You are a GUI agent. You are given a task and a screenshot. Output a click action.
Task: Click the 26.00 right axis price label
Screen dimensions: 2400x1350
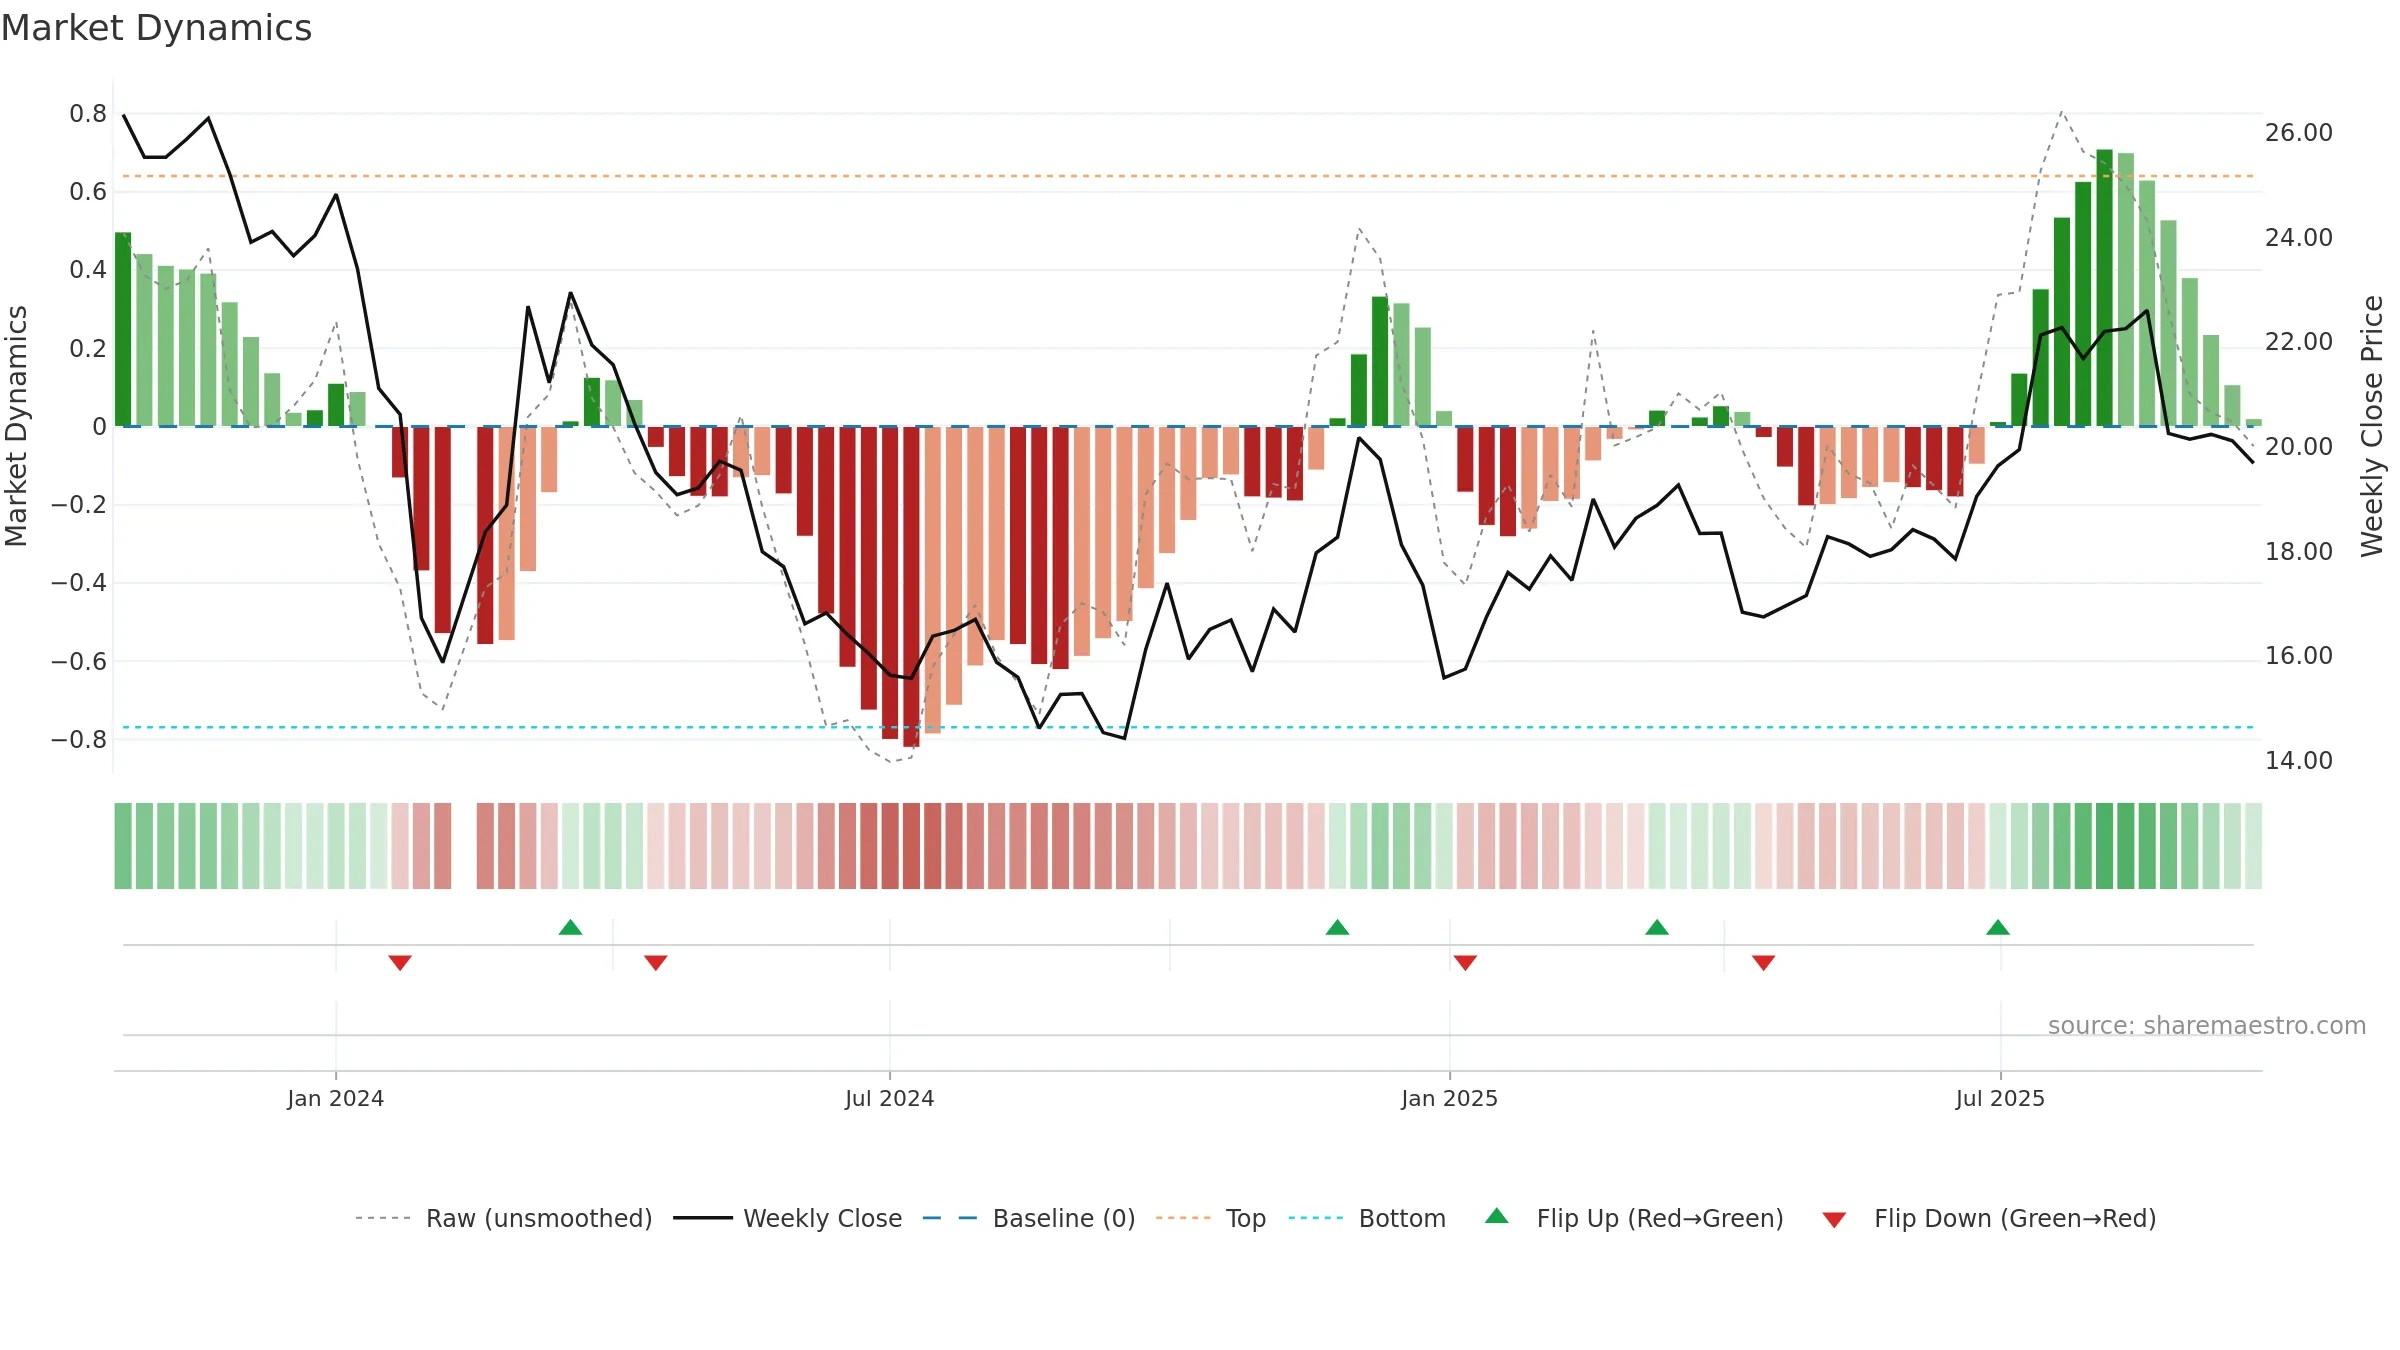[x=2299, y=133]
